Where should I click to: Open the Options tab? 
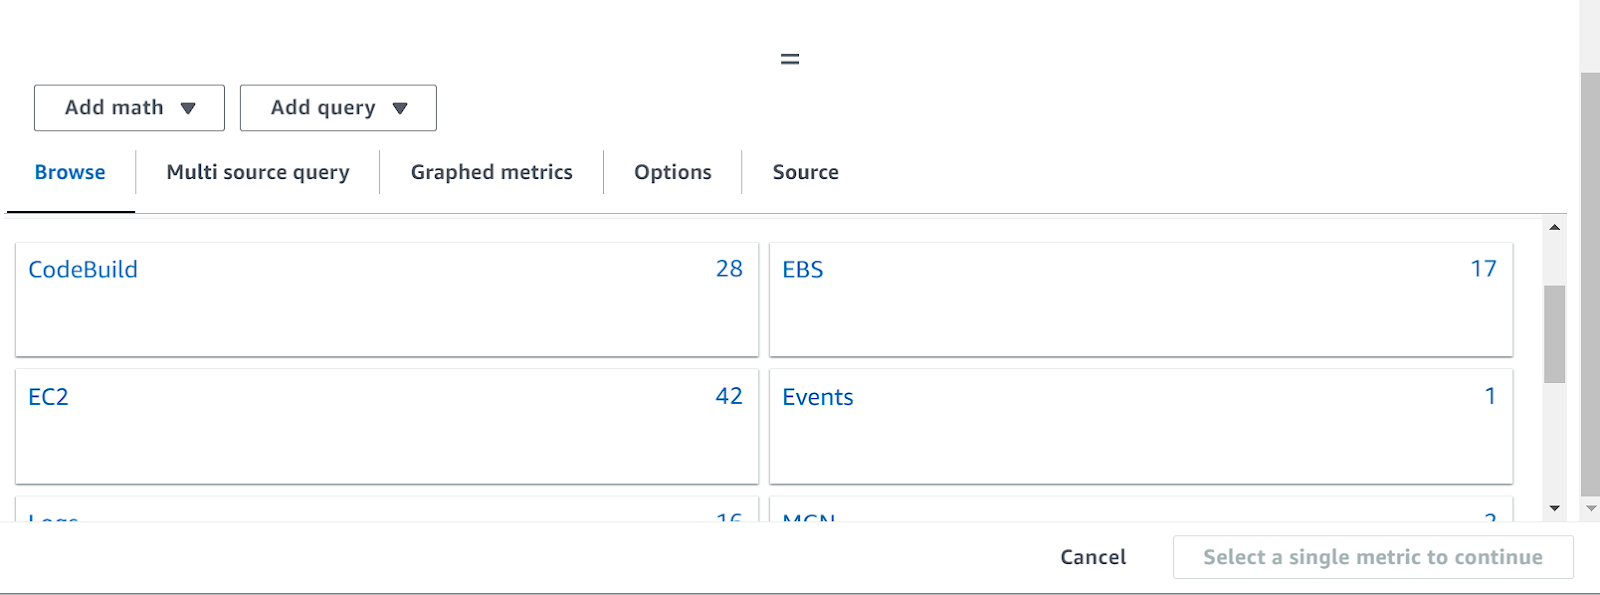click(x=673, y=172)
